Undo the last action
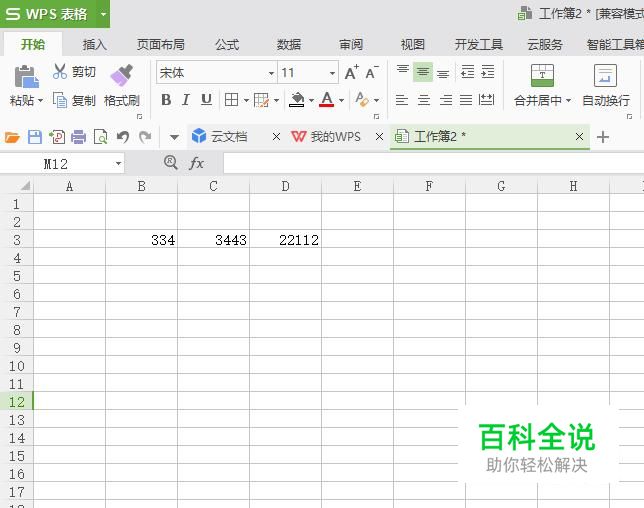Screen dimensions: 644x508 [x=122, y=137]
